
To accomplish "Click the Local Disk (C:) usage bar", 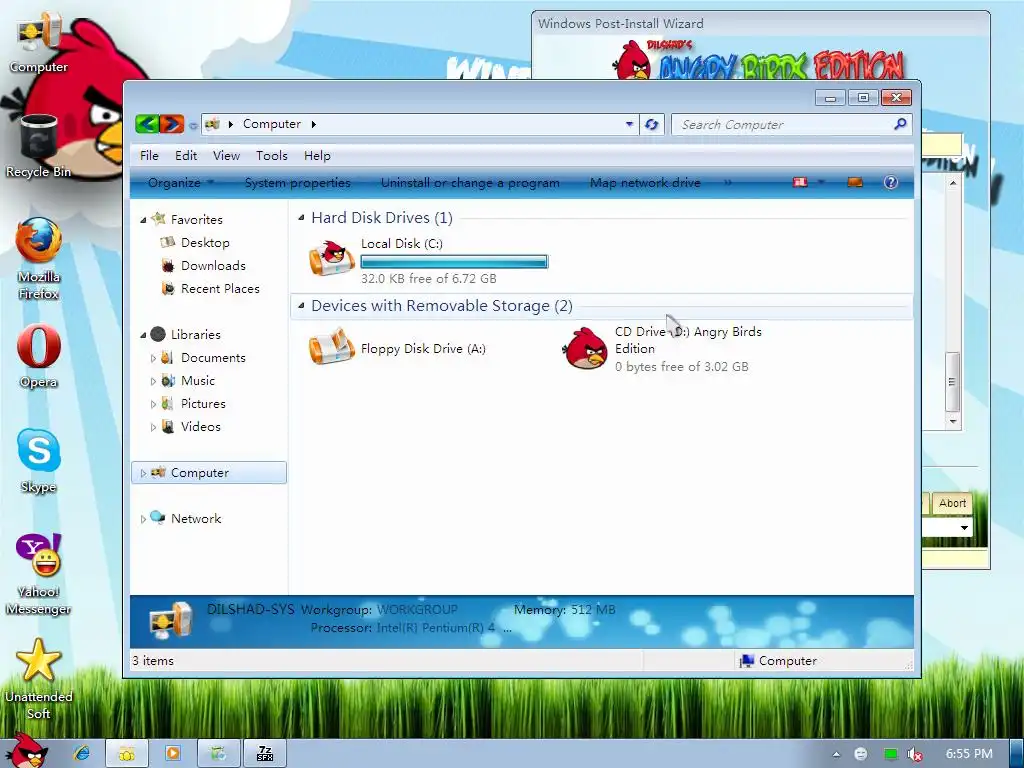I will 454,262.
